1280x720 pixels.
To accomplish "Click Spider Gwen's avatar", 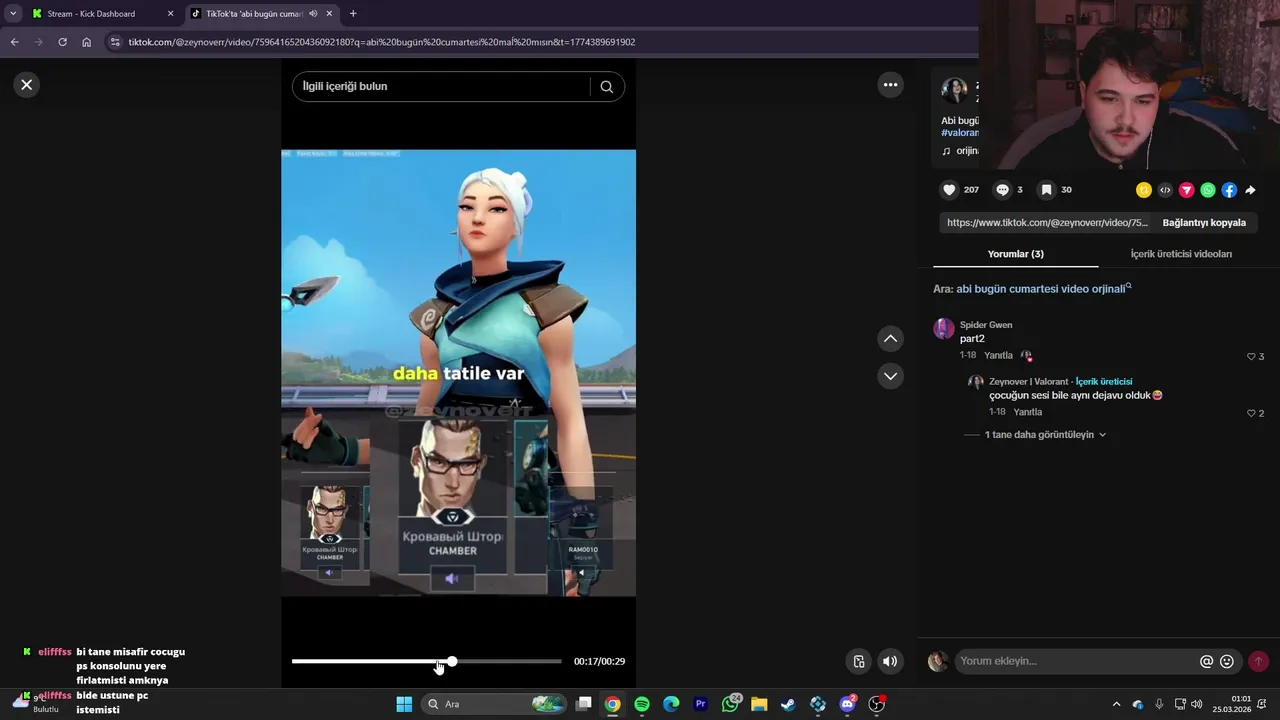I will 944,329.
